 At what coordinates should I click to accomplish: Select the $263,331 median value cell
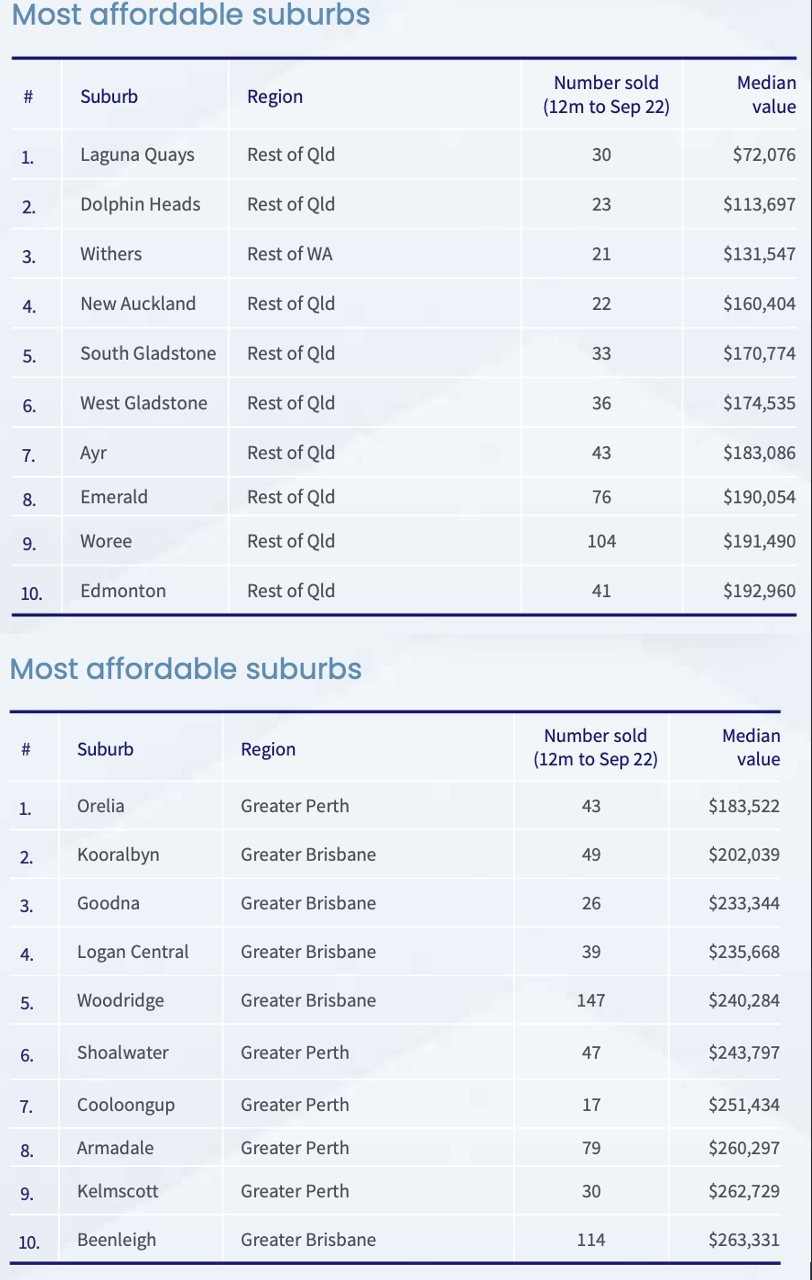[x=744, y=1240]
